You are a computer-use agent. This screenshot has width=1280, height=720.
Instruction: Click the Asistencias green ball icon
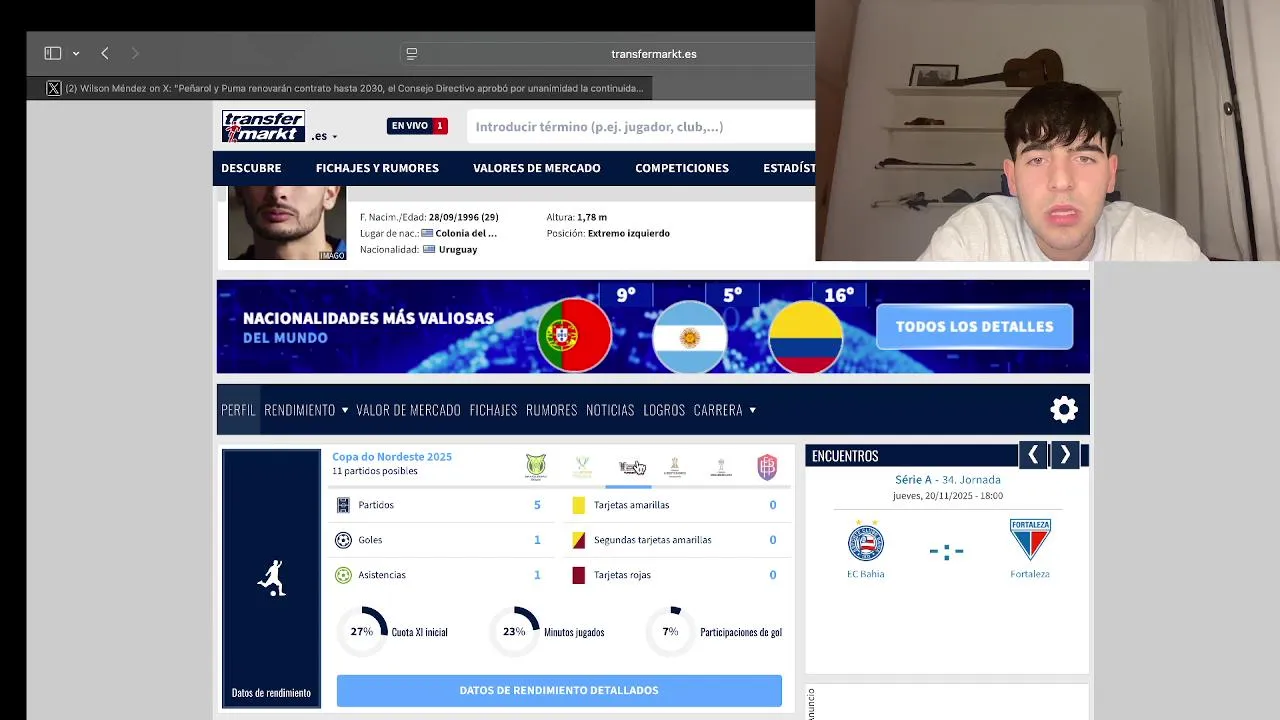(x=343, y=575)
